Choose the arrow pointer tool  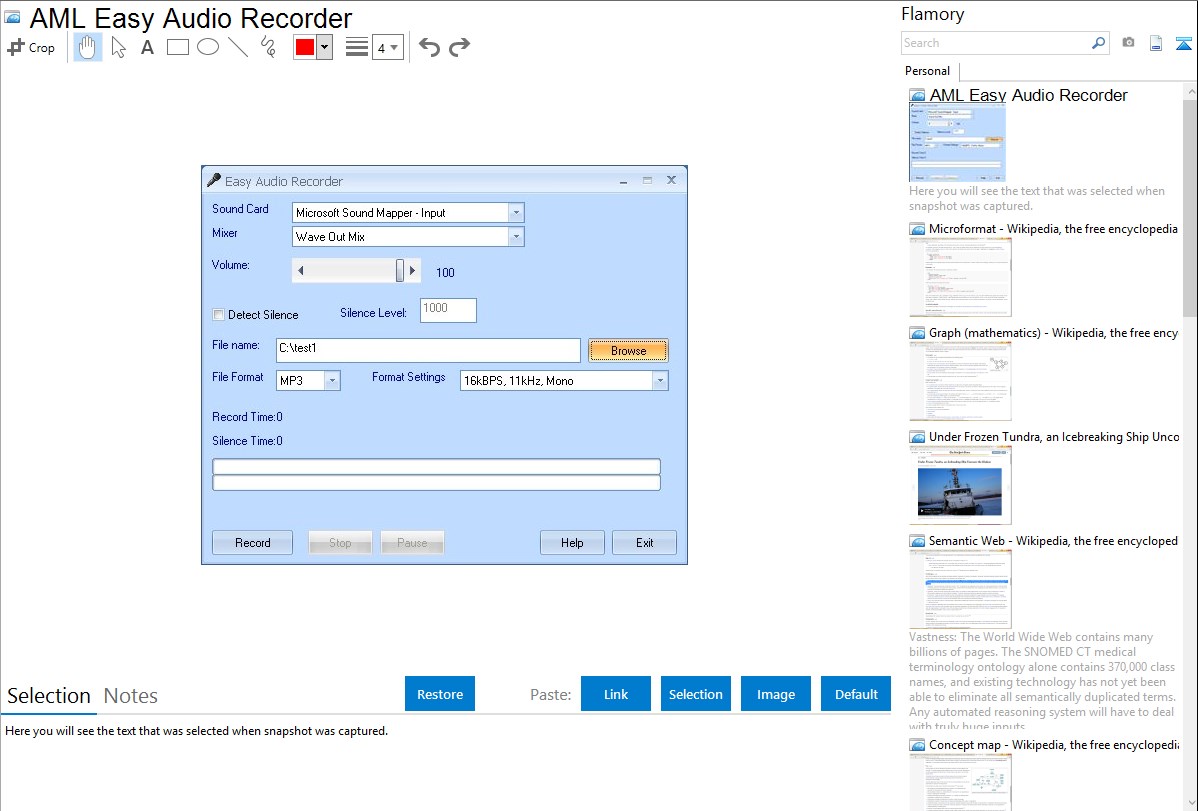(x=118, y=47)
